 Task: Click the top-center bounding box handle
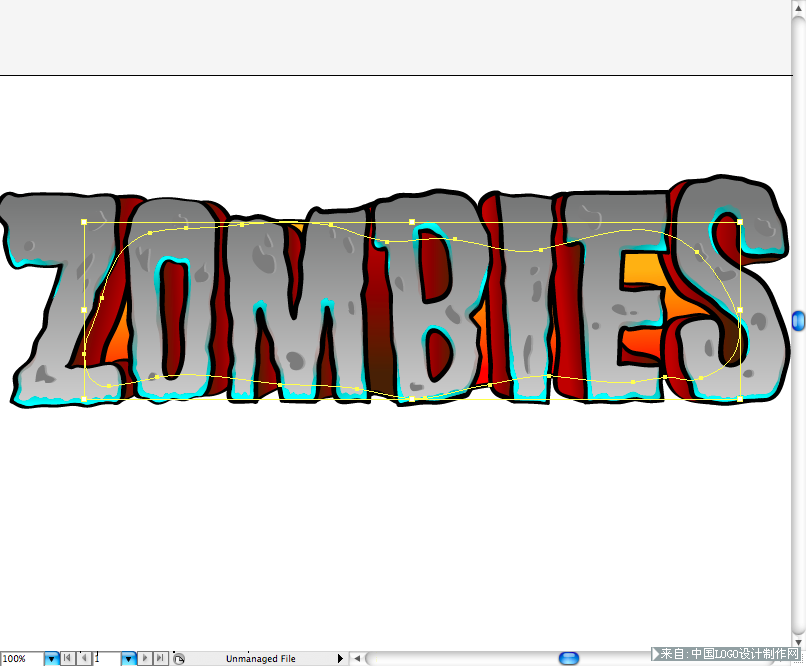[412, 222]
